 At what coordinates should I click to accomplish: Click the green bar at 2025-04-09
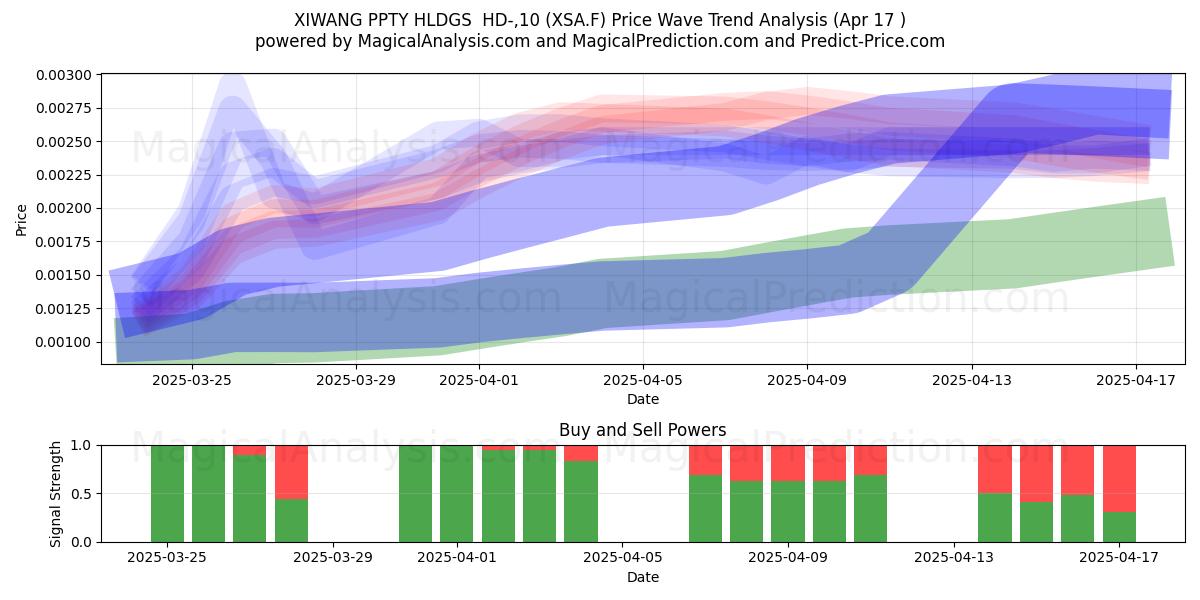pyautogui.click(x=788, y=512)
